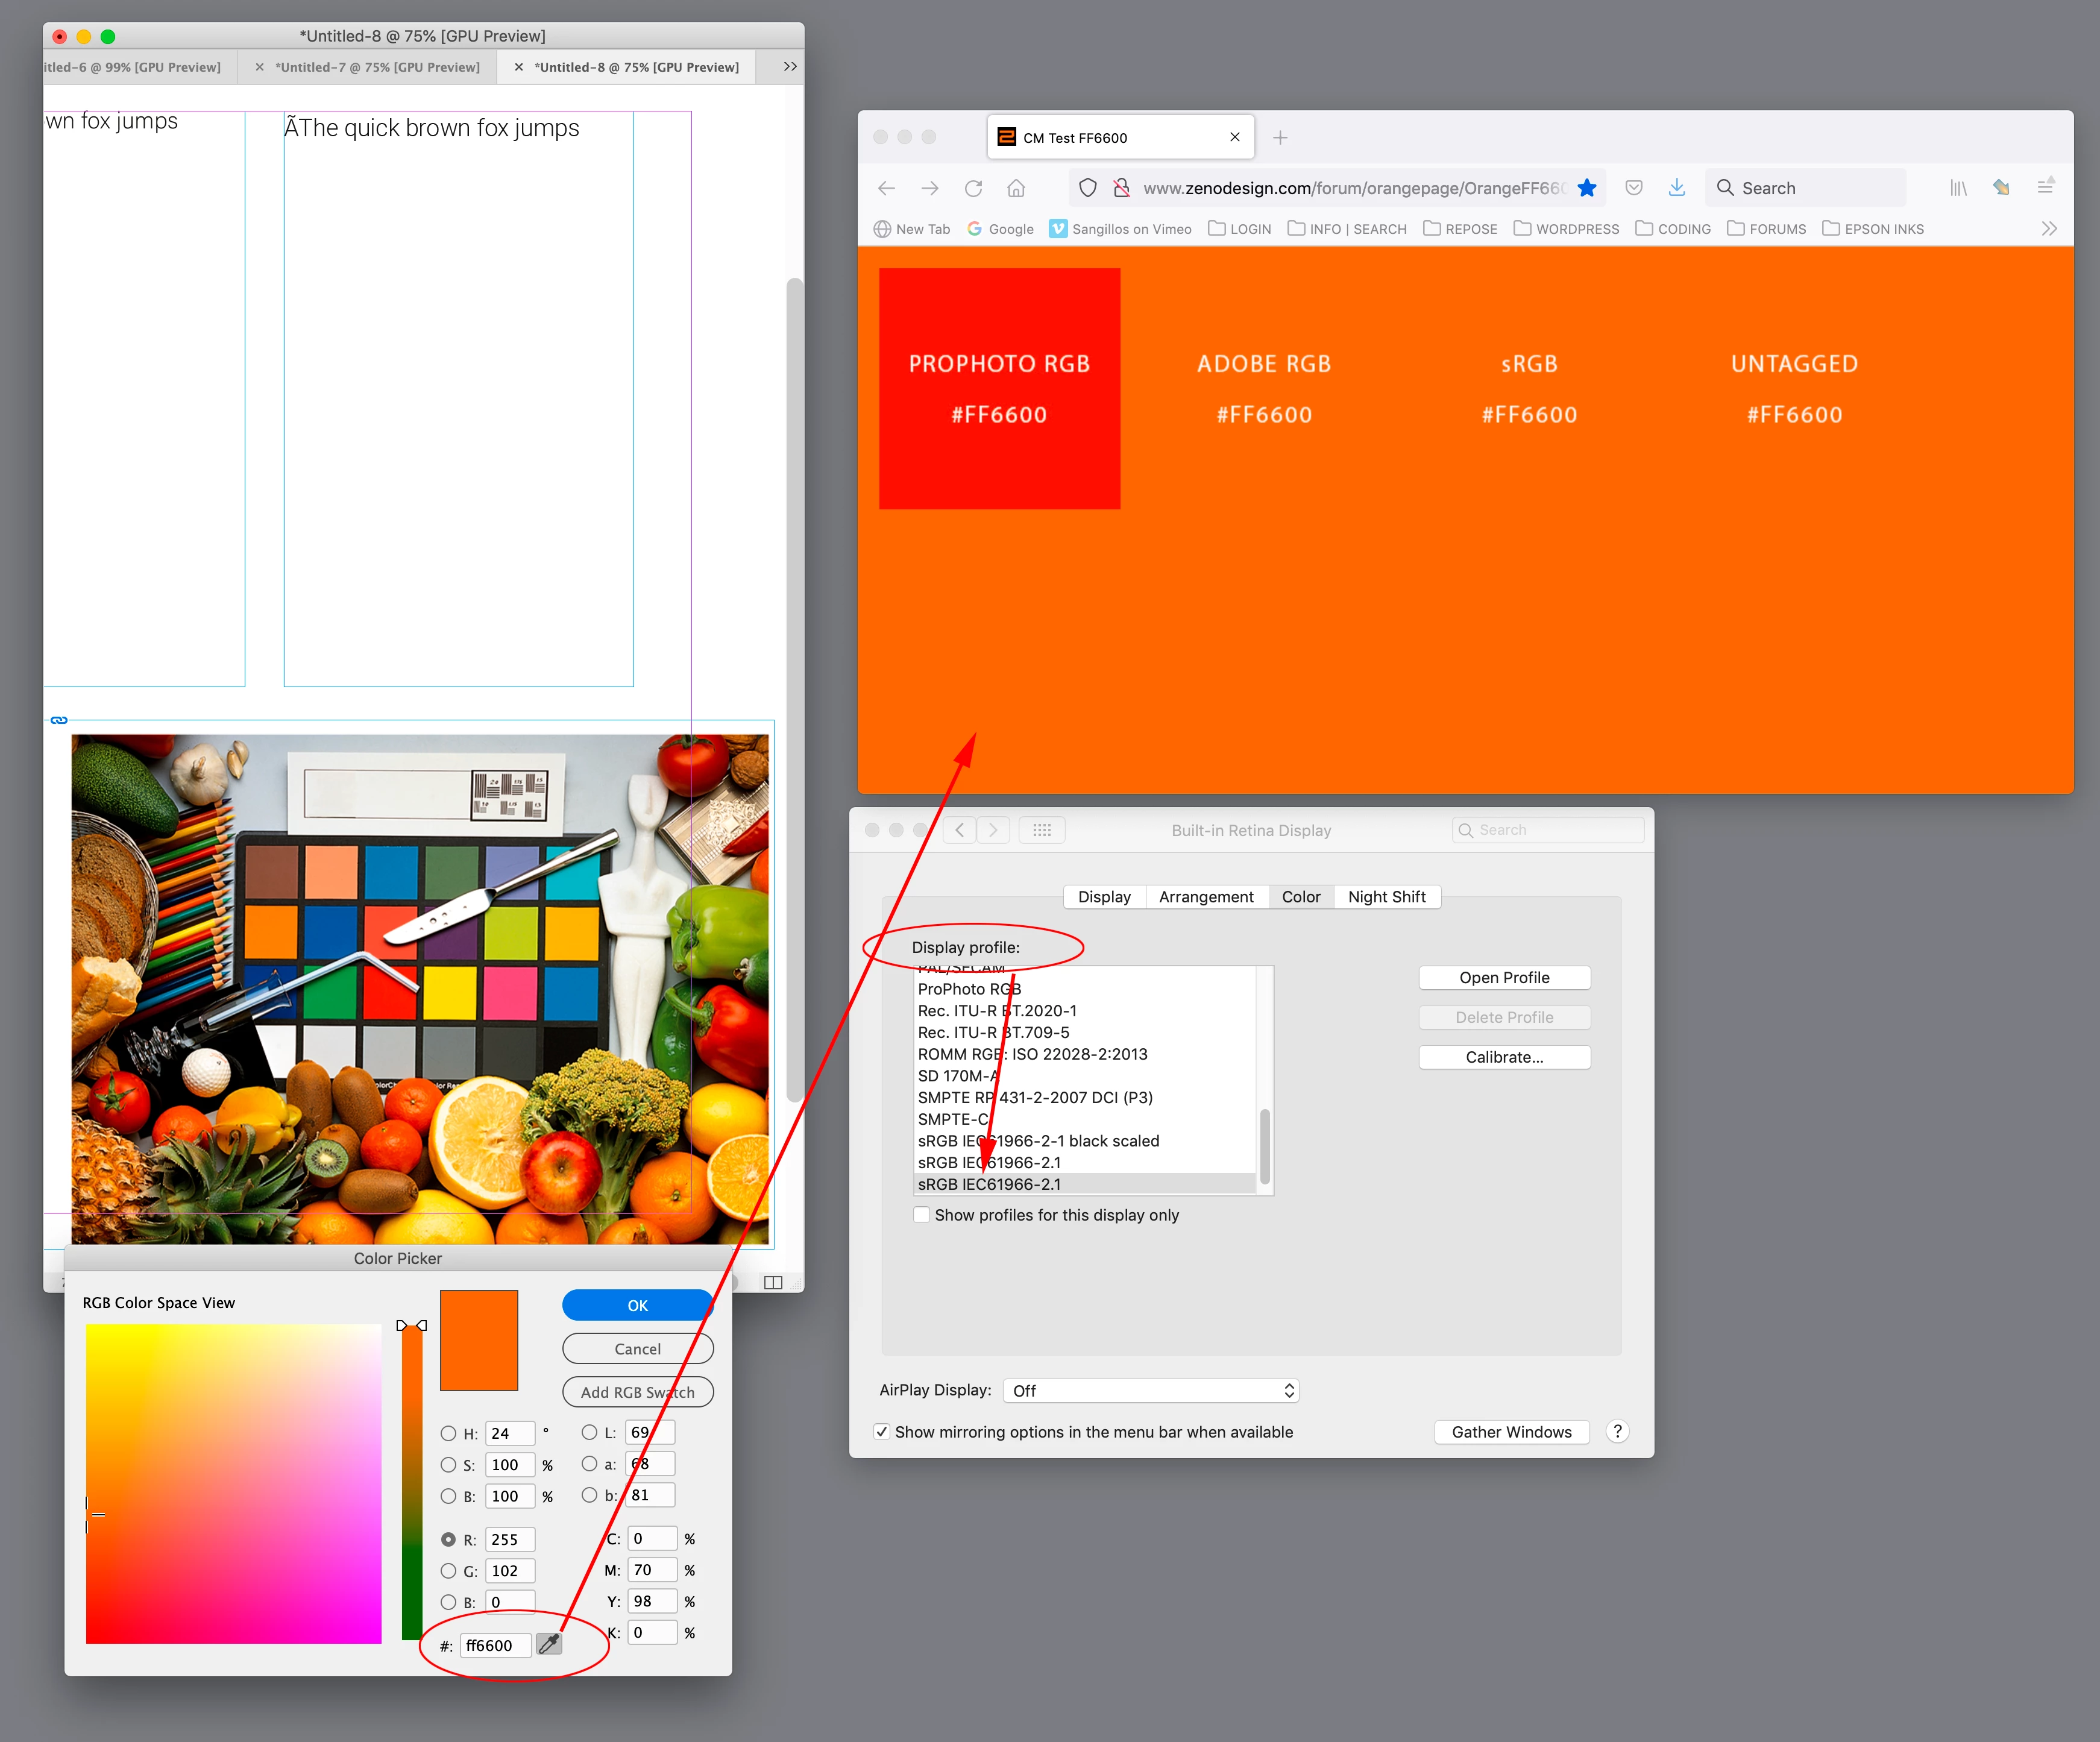Uncheck Show mirroring options in menu bar
The height and width of the screenshot is (1742, 2100).
(x=881, y=1432)
